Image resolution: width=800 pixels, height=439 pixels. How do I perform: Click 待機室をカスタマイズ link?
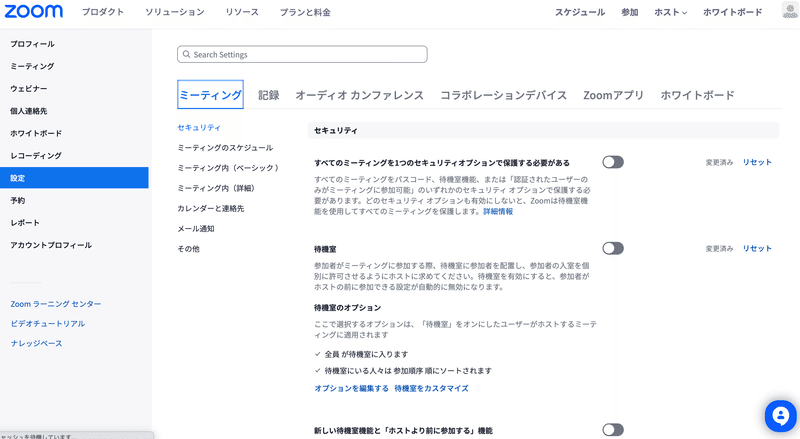[432, 388]
